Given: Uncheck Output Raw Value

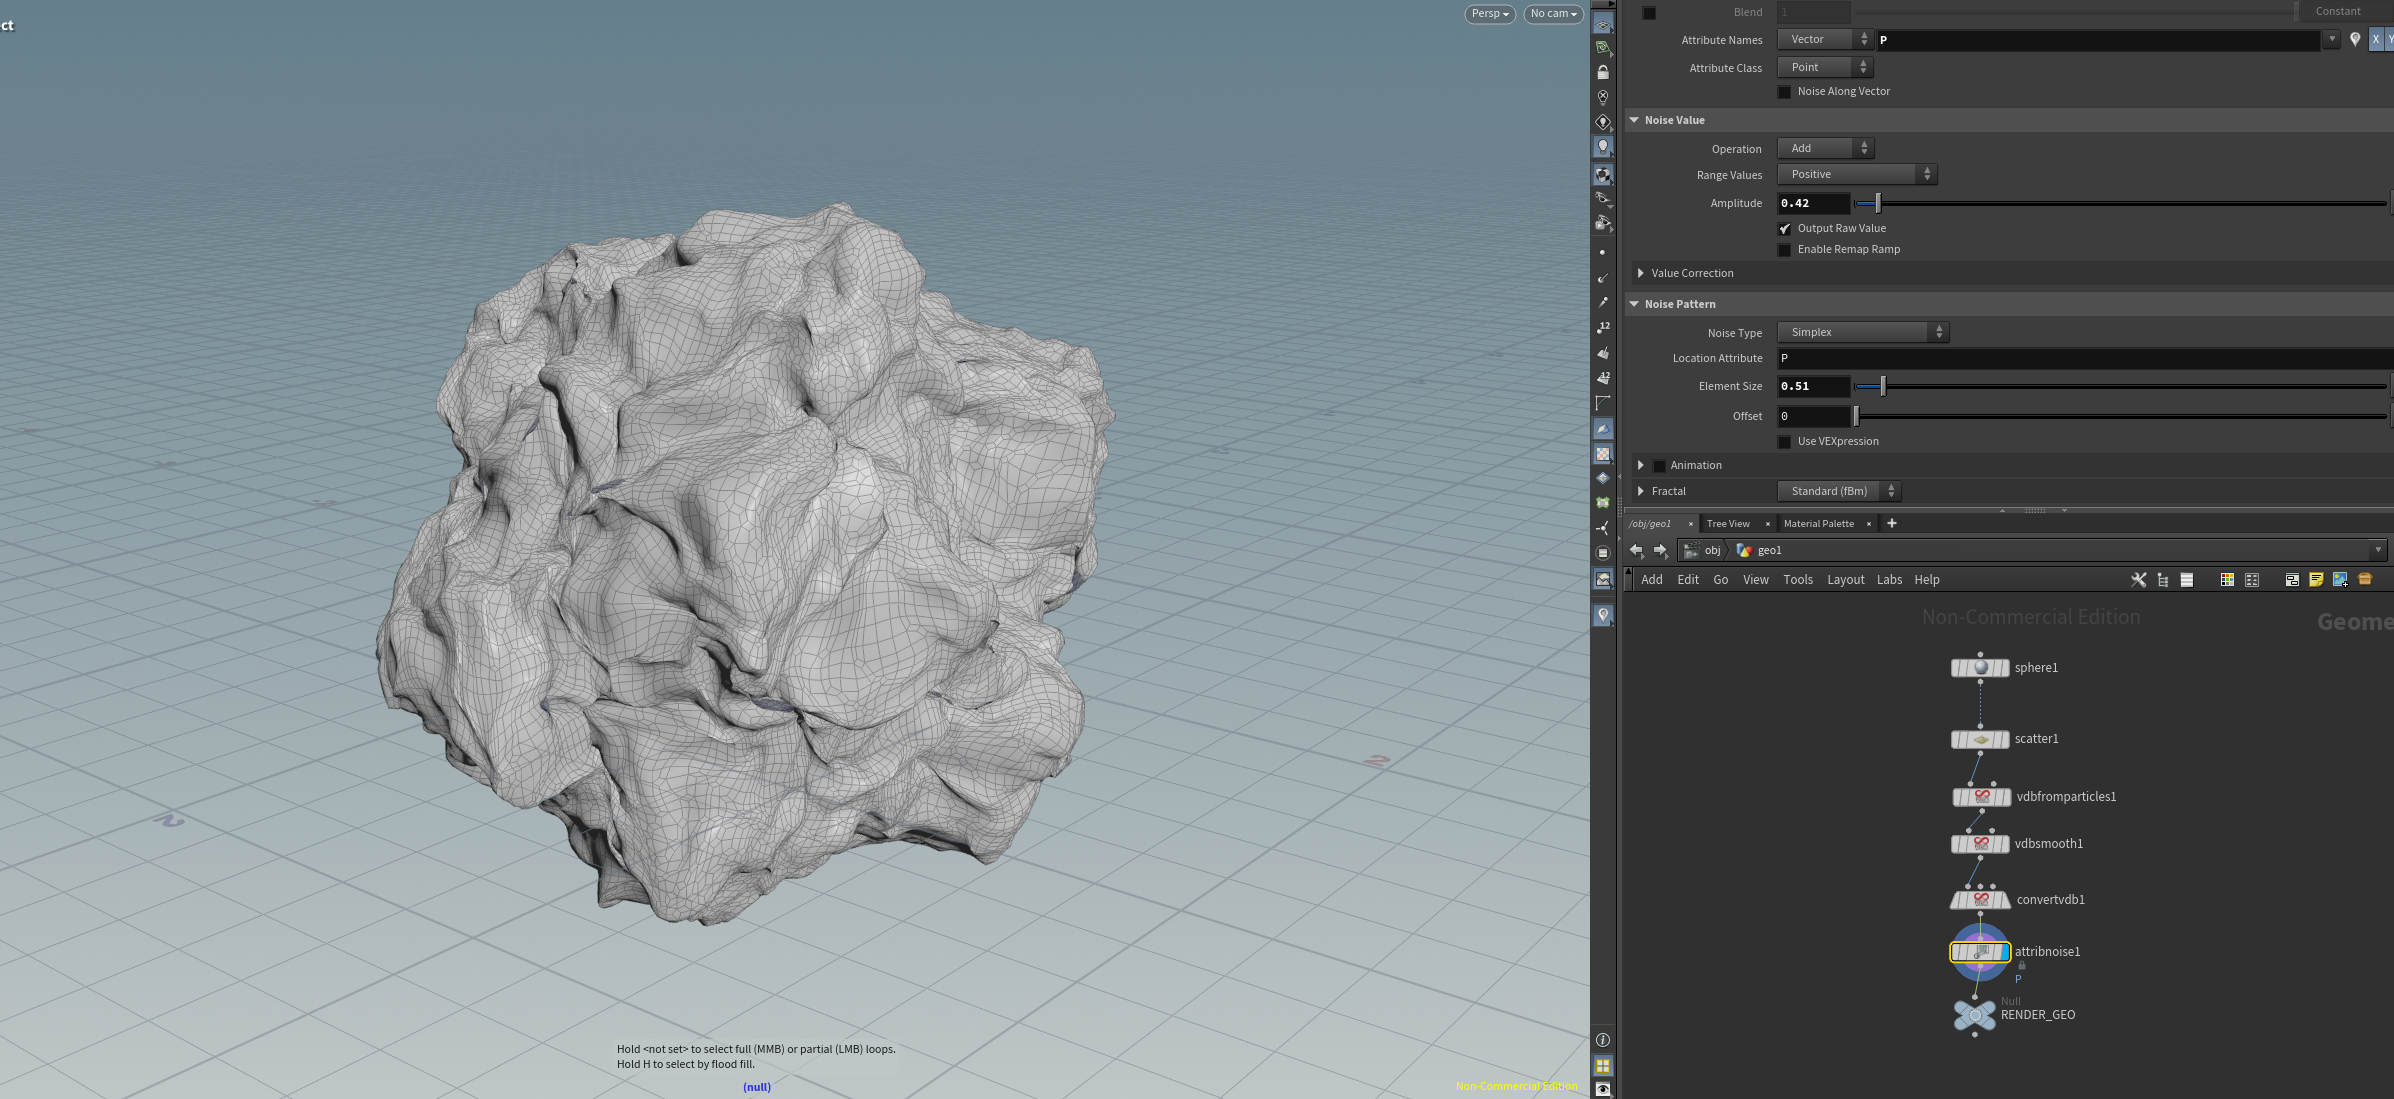Looking at the screenshot, I should [x=1784, y=229].
